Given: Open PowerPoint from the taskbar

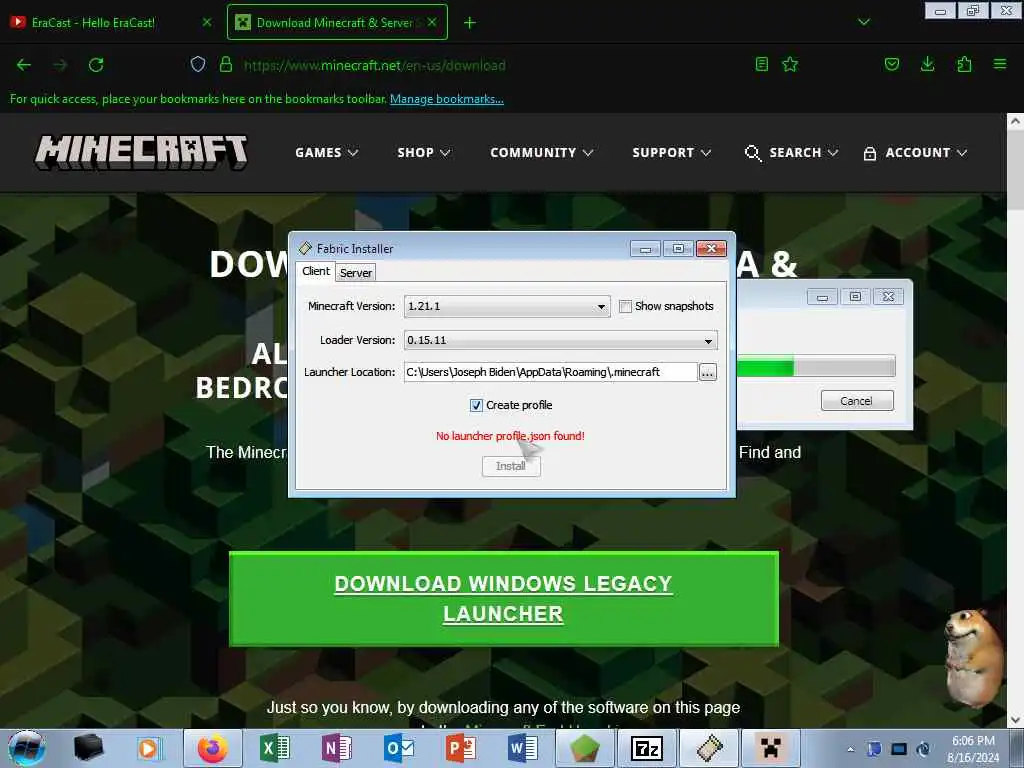Looking at the screenshot, I should (x=461, y=748).
